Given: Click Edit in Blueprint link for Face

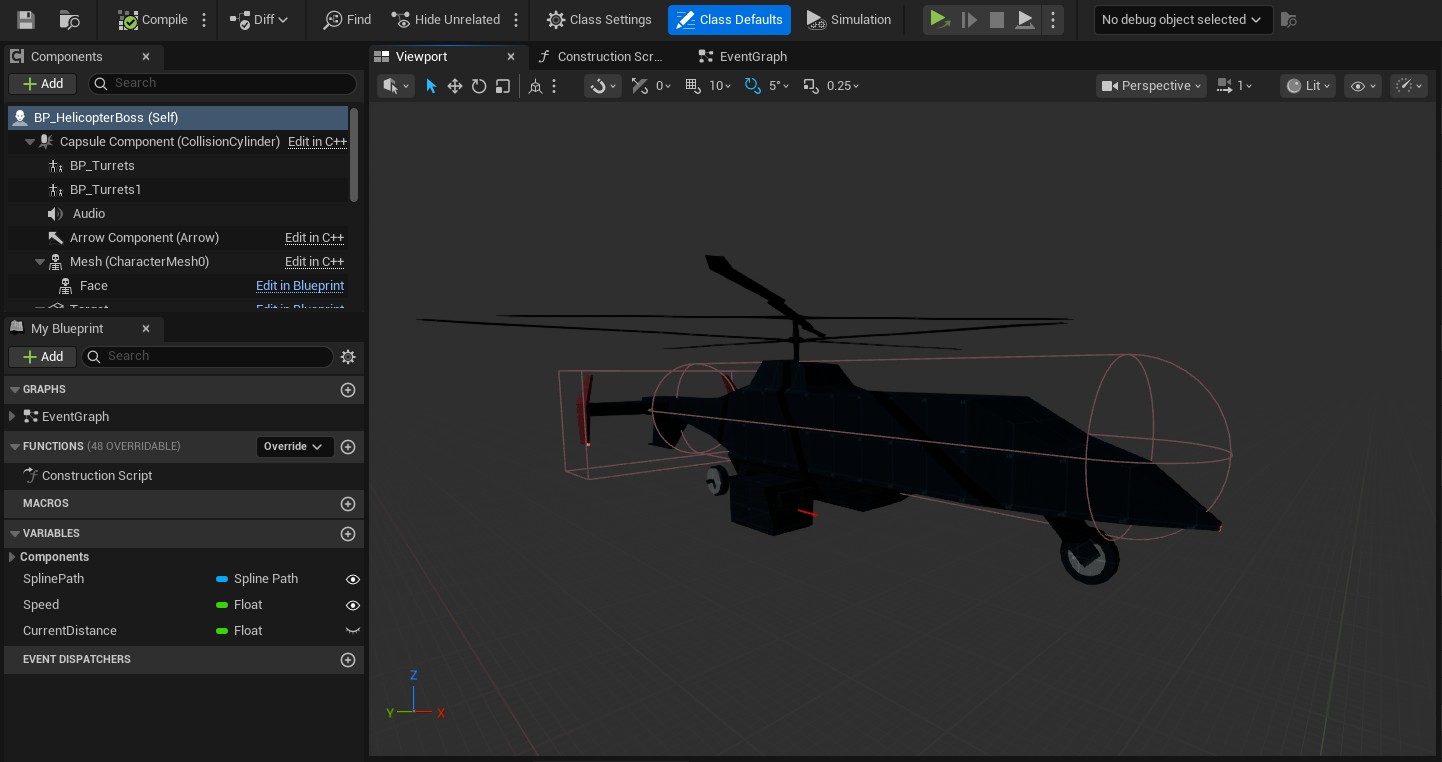Looking at the screenshot, I should [300, 286].
